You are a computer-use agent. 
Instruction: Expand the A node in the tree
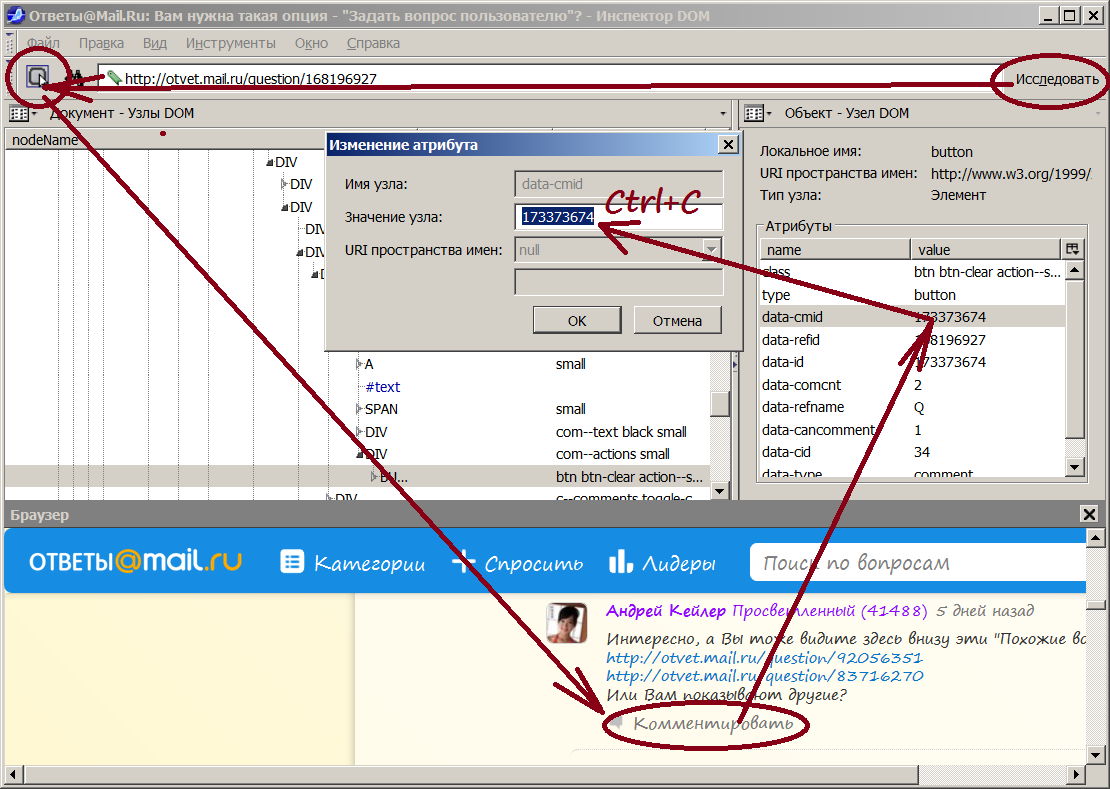[x=359, y=364]
